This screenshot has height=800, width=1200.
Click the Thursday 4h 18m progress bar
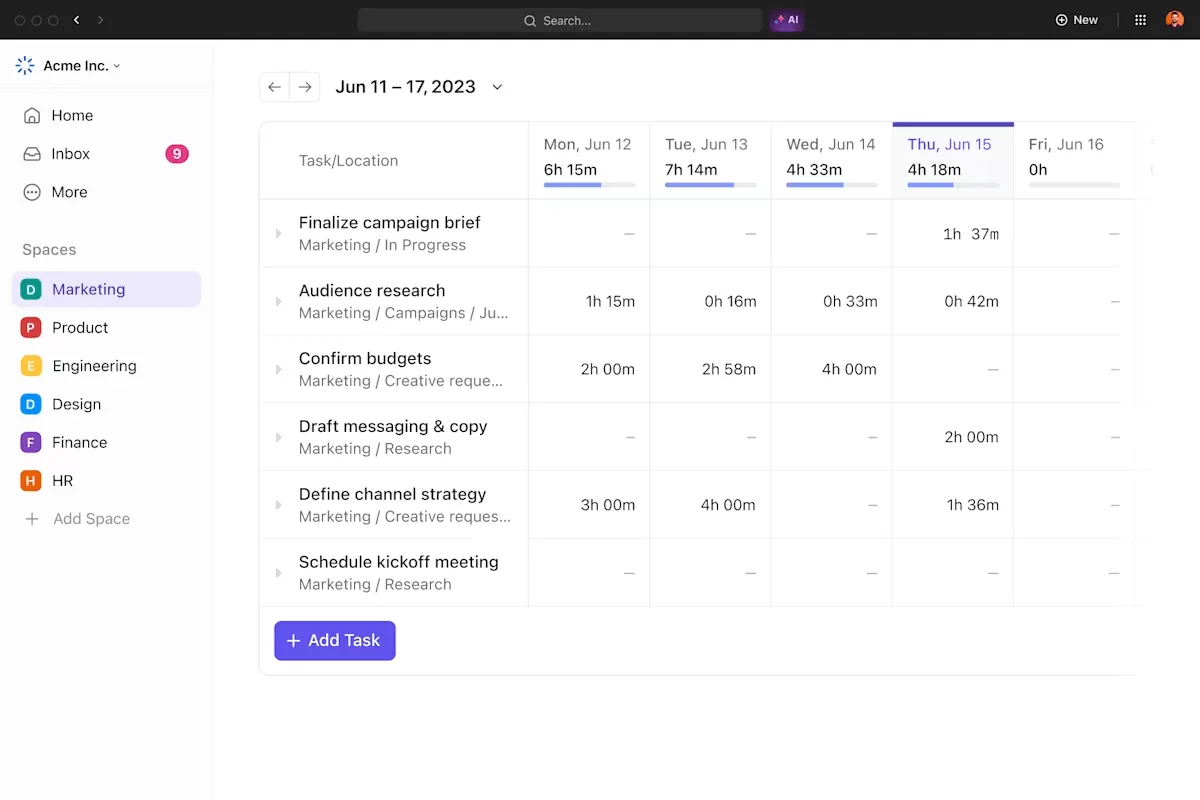pyautogui.click(x=953, y=185)
